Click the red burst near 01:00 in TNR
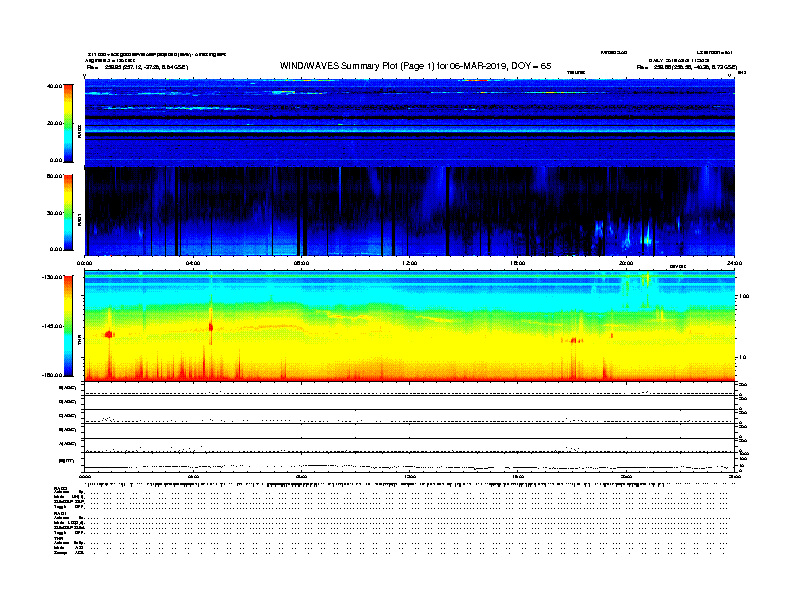The height and width of the screenshot is (612, 792). (x=110, y=334)
